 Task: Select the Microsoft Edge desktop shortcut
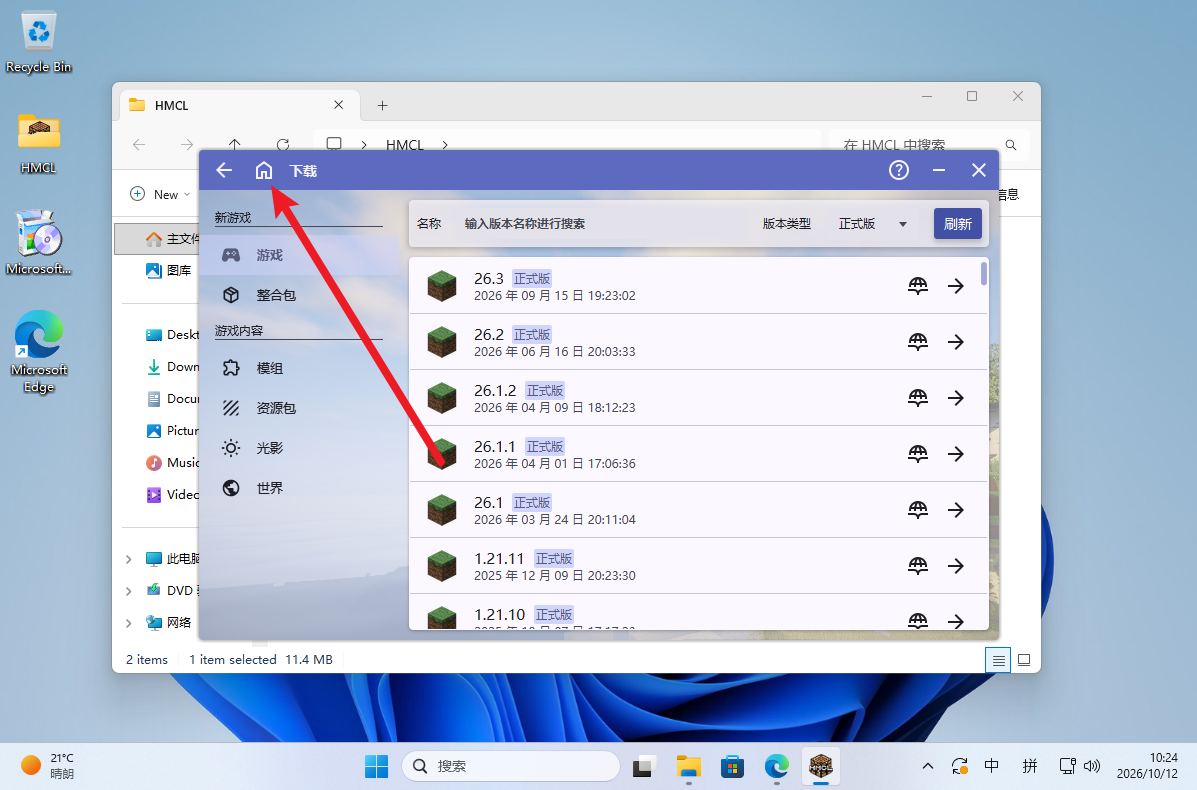[x=39, y=351]
